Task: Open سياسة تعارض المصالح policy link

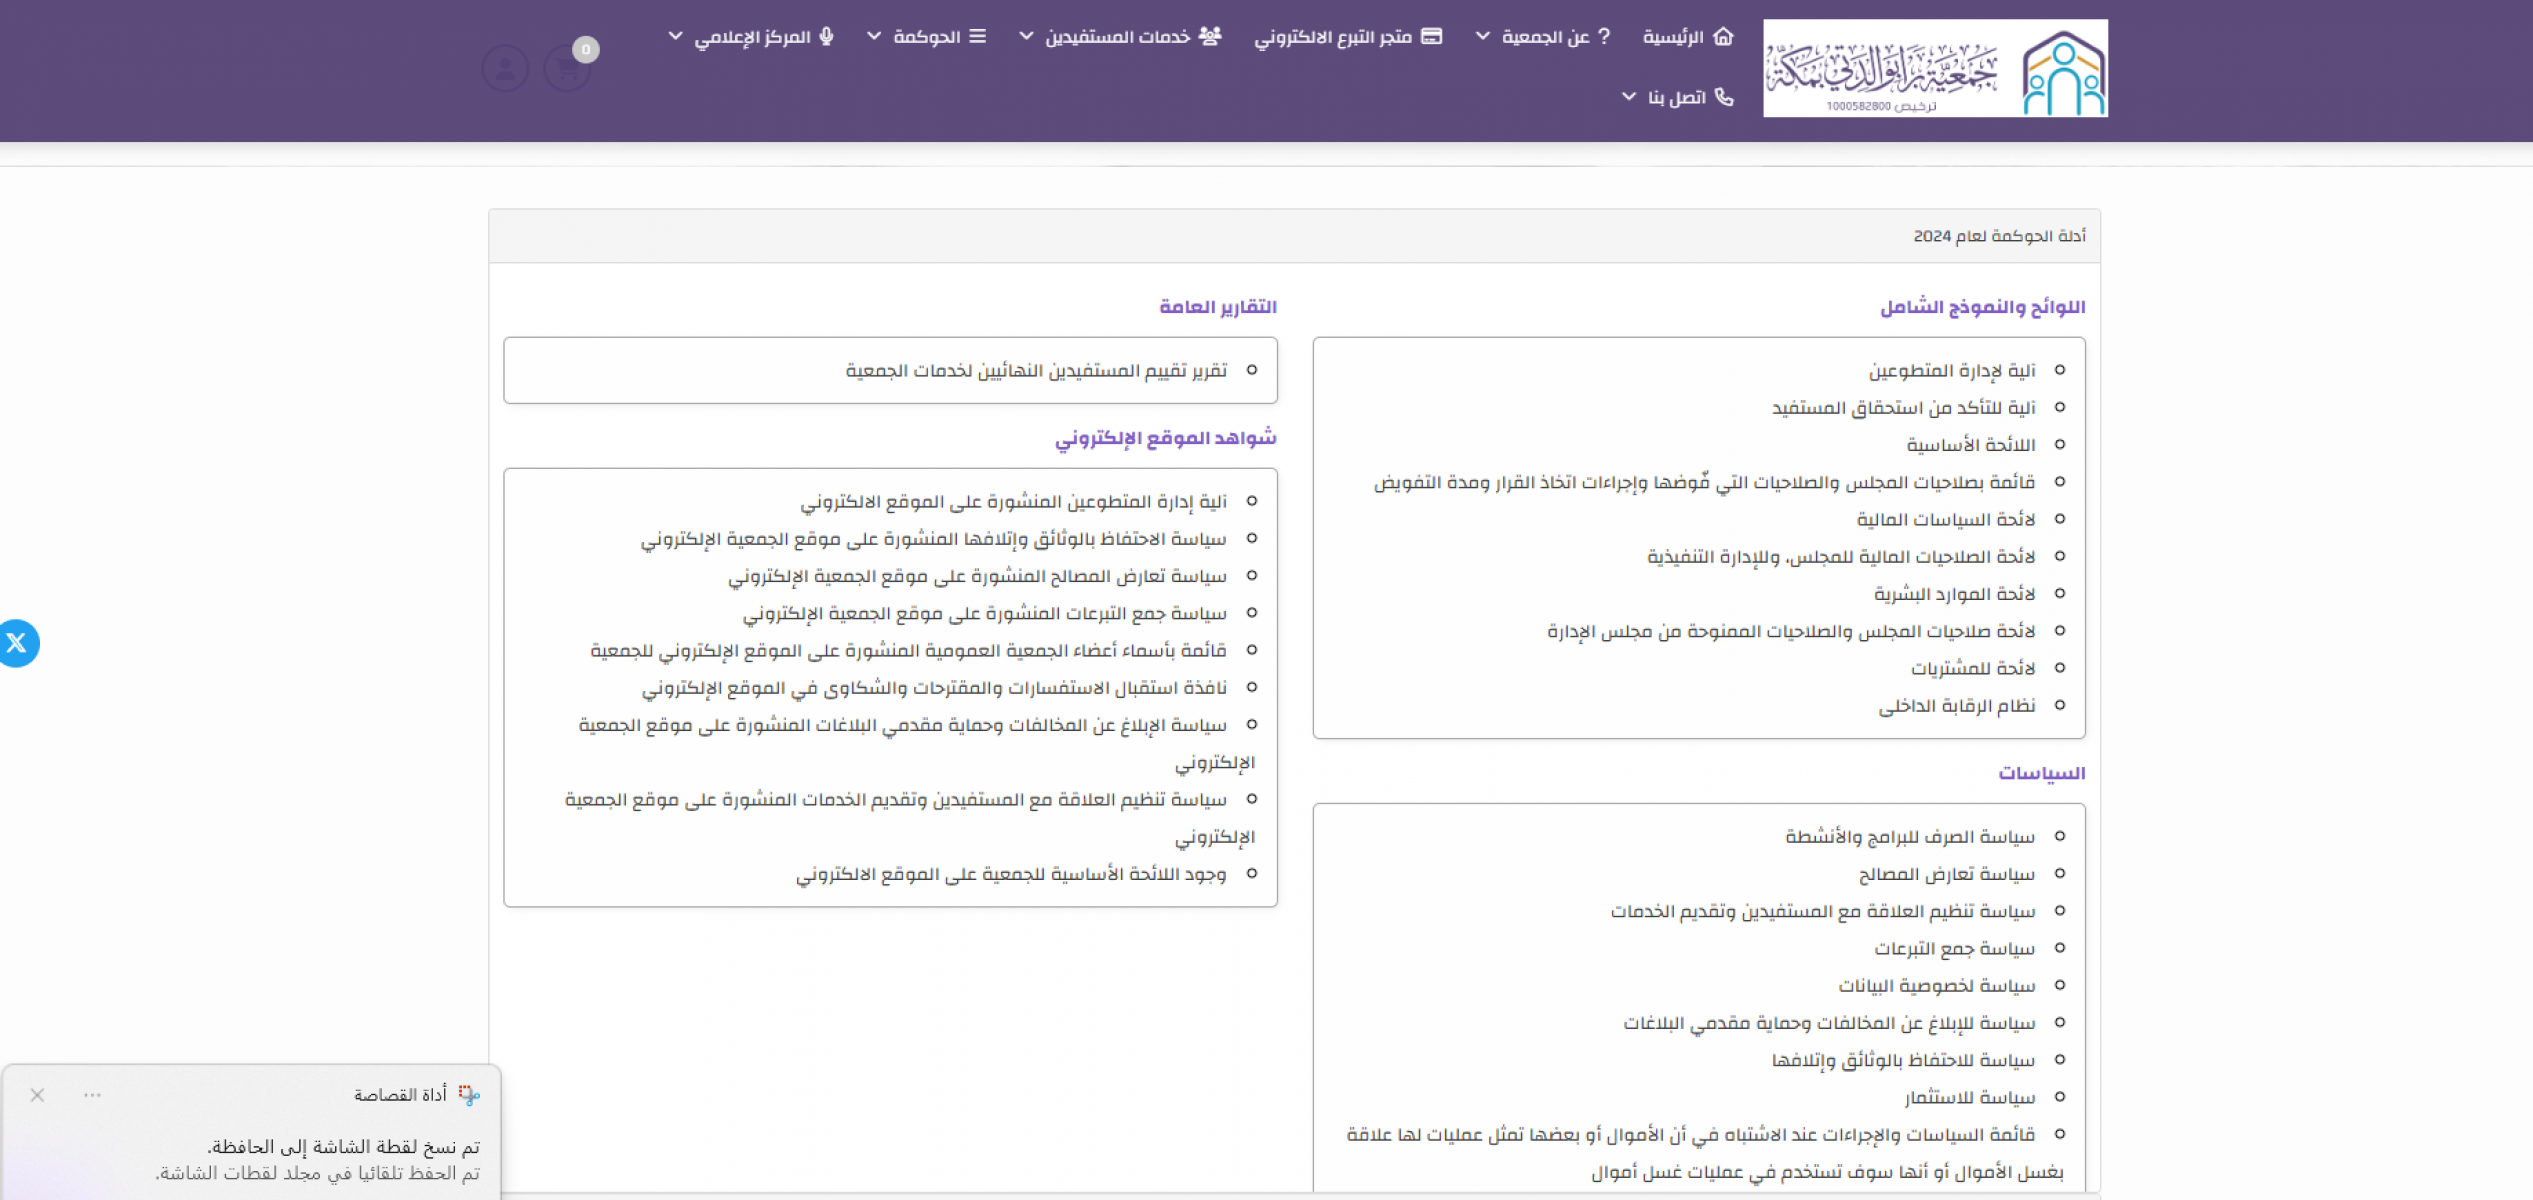Action: click(x=1946, y=875)
